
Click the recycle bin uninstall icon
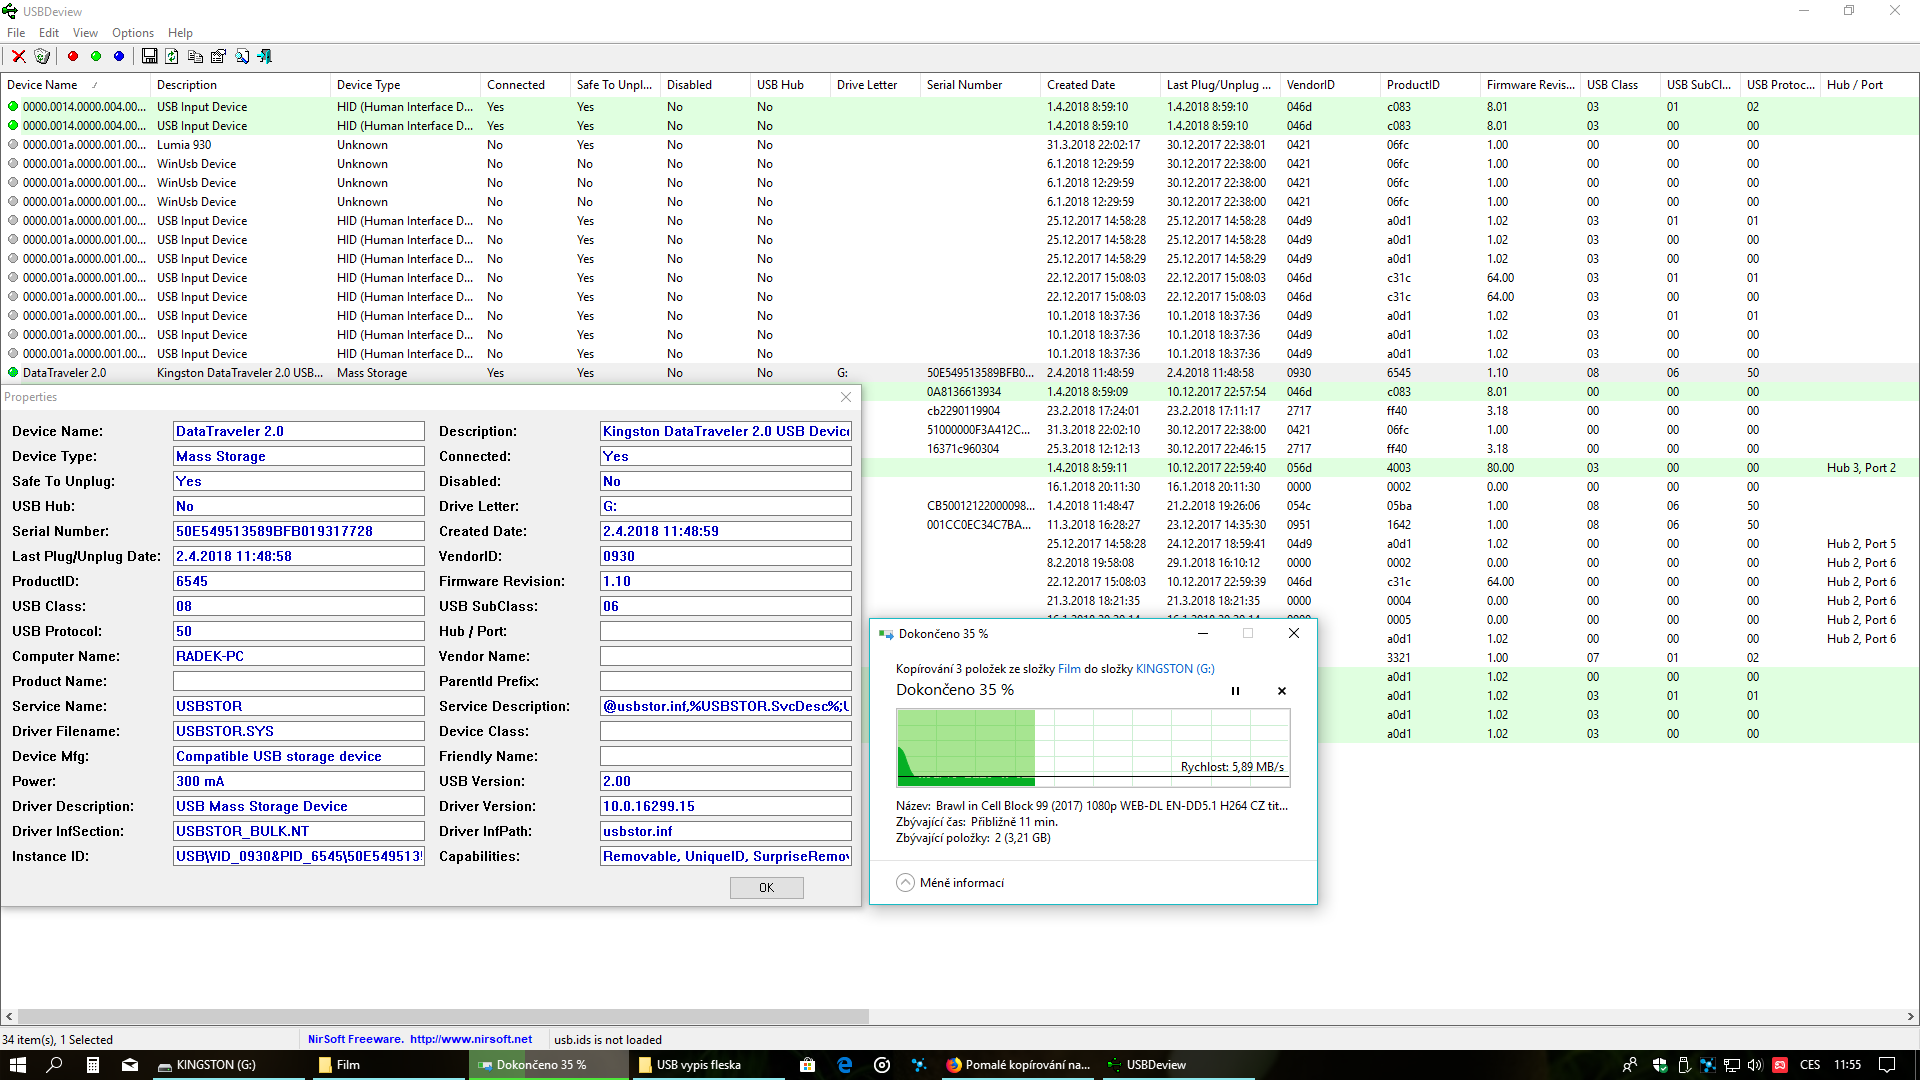pos(42,56)
